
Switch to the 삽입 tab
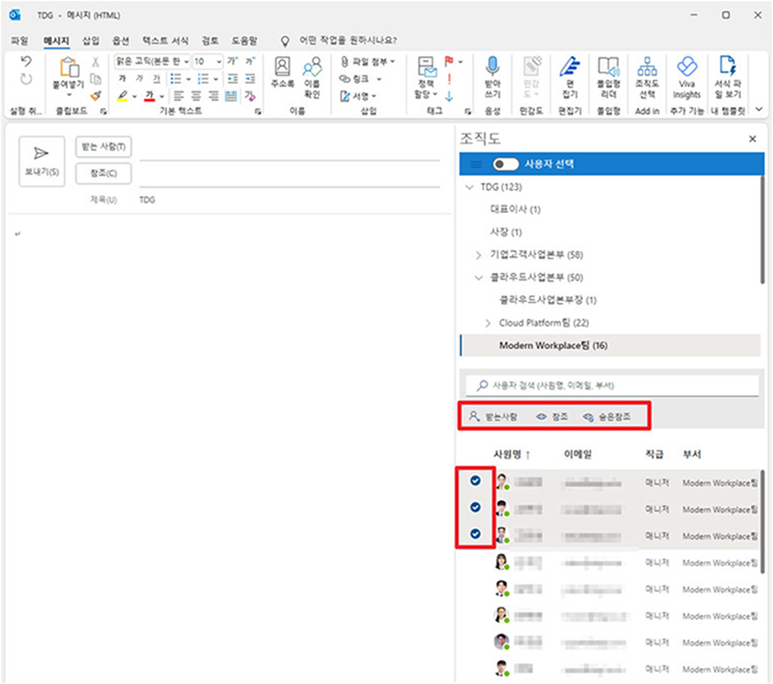[x=91, y=41]
